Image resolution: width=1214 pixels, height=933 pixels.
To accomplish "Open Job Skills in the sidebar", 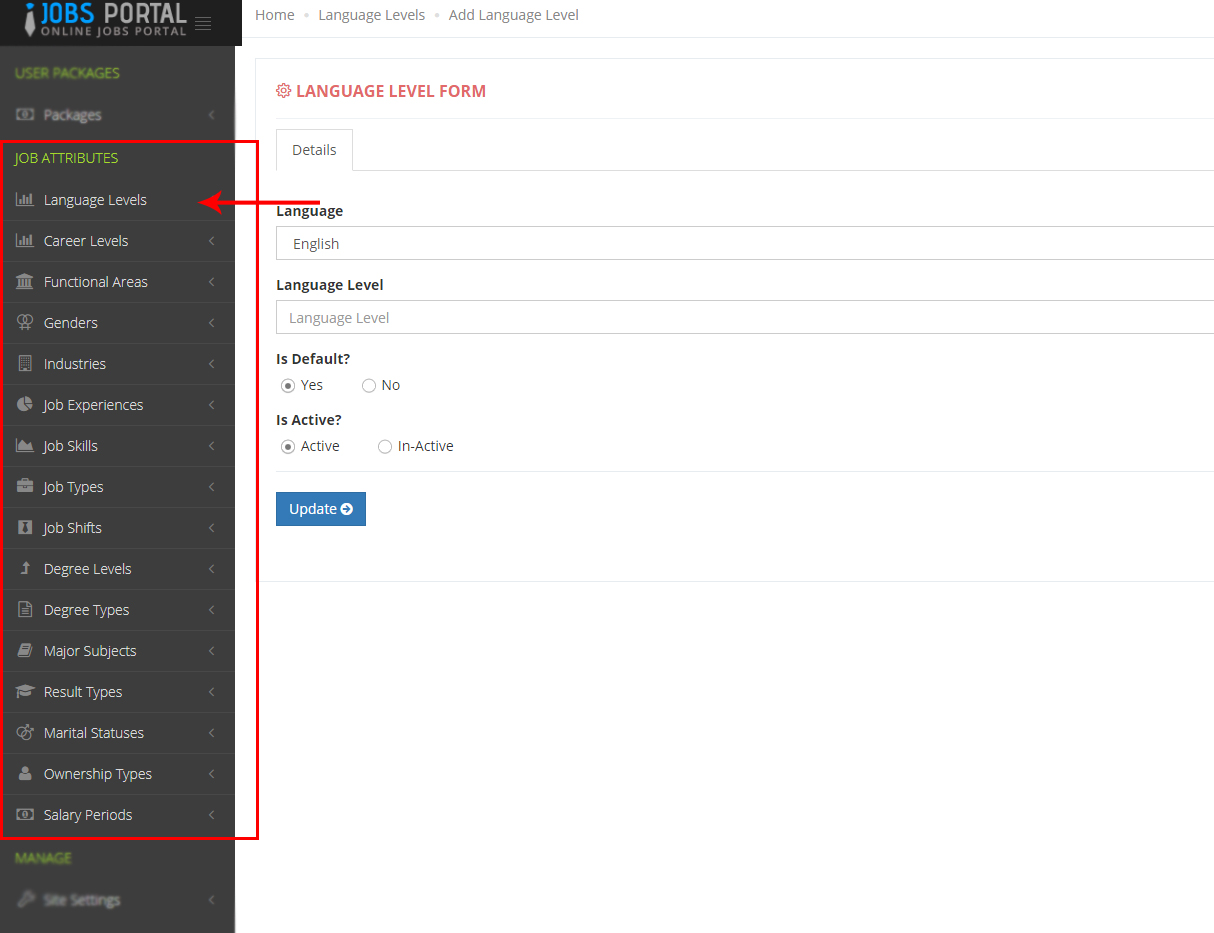I will click(x=71, y=446).
